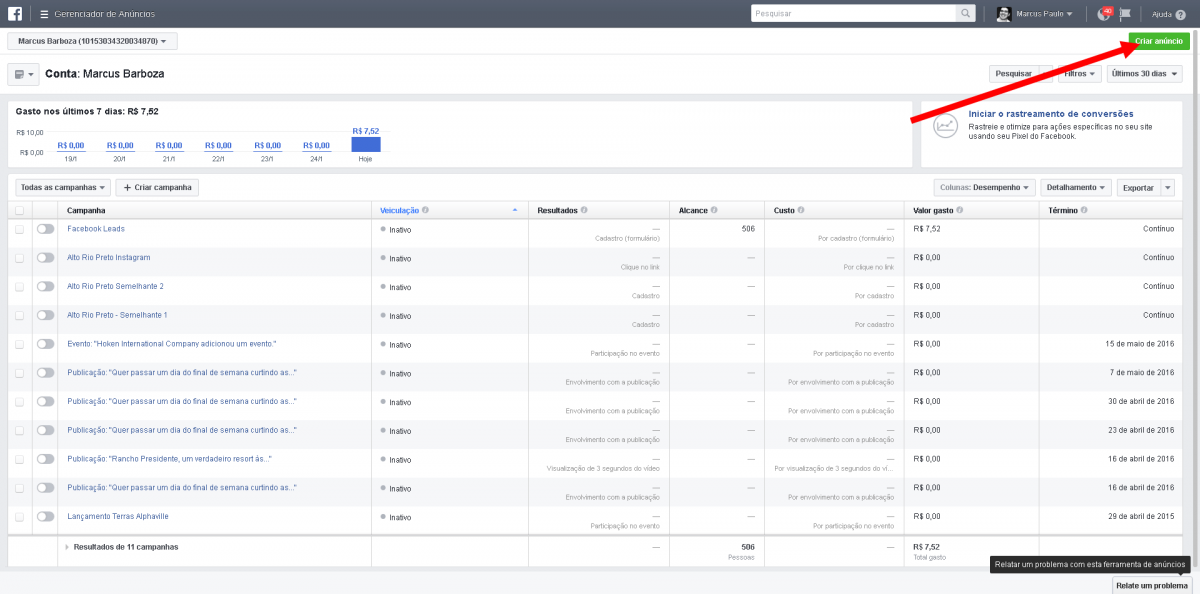This screenshot has width=1200, height=594.
Task: Enable the Lançamento Terras Alphaville campaign toggle
Action: (x=45, y=517)
